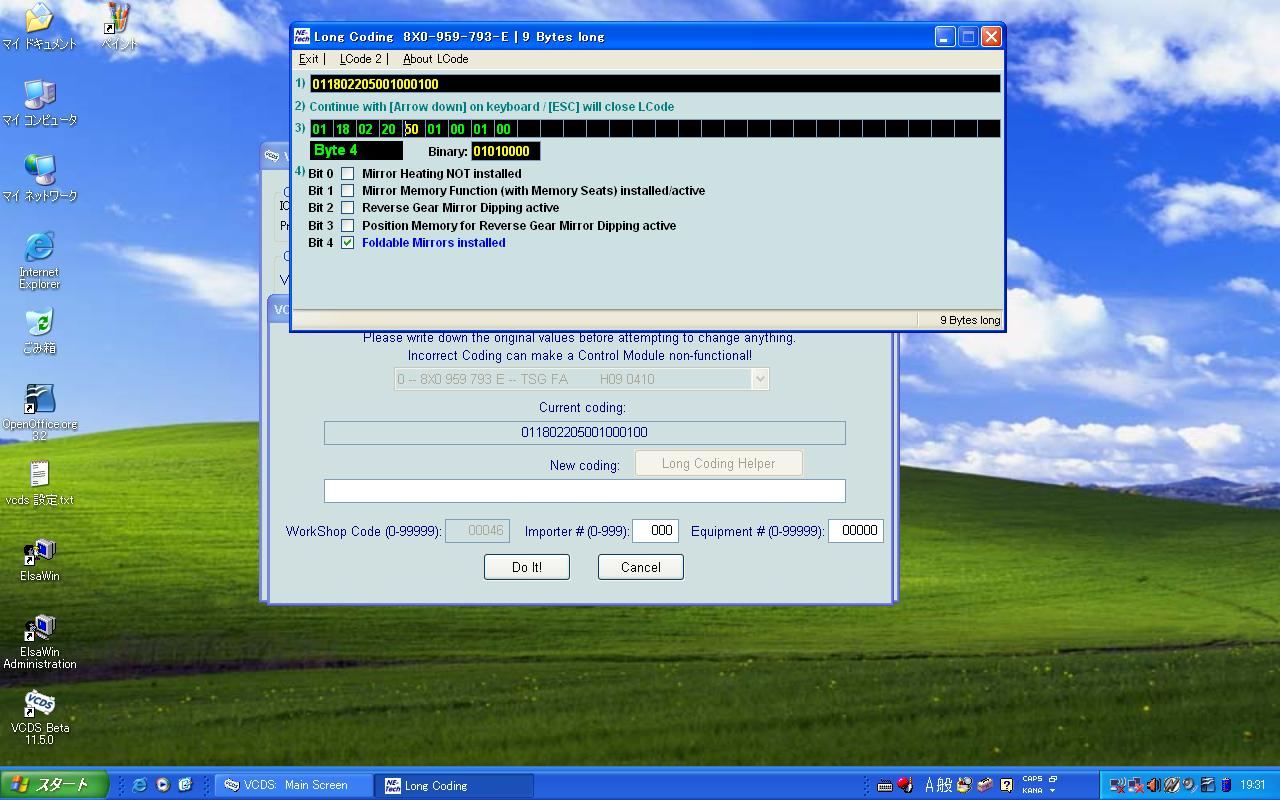The width and height of the screenshot is (1280, 800).
Task: Click the clock showing 19:31
Action: click(x=1252, y=785)
